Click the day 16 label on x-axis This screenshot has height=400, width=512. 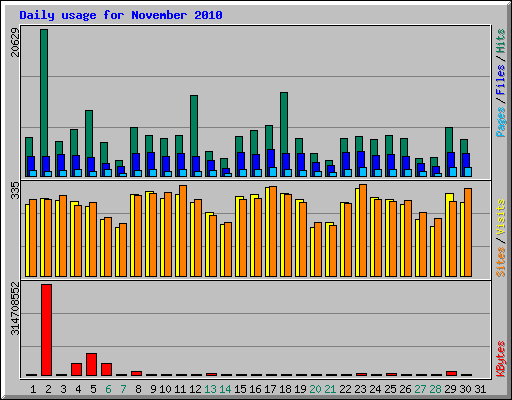point(255,389)
